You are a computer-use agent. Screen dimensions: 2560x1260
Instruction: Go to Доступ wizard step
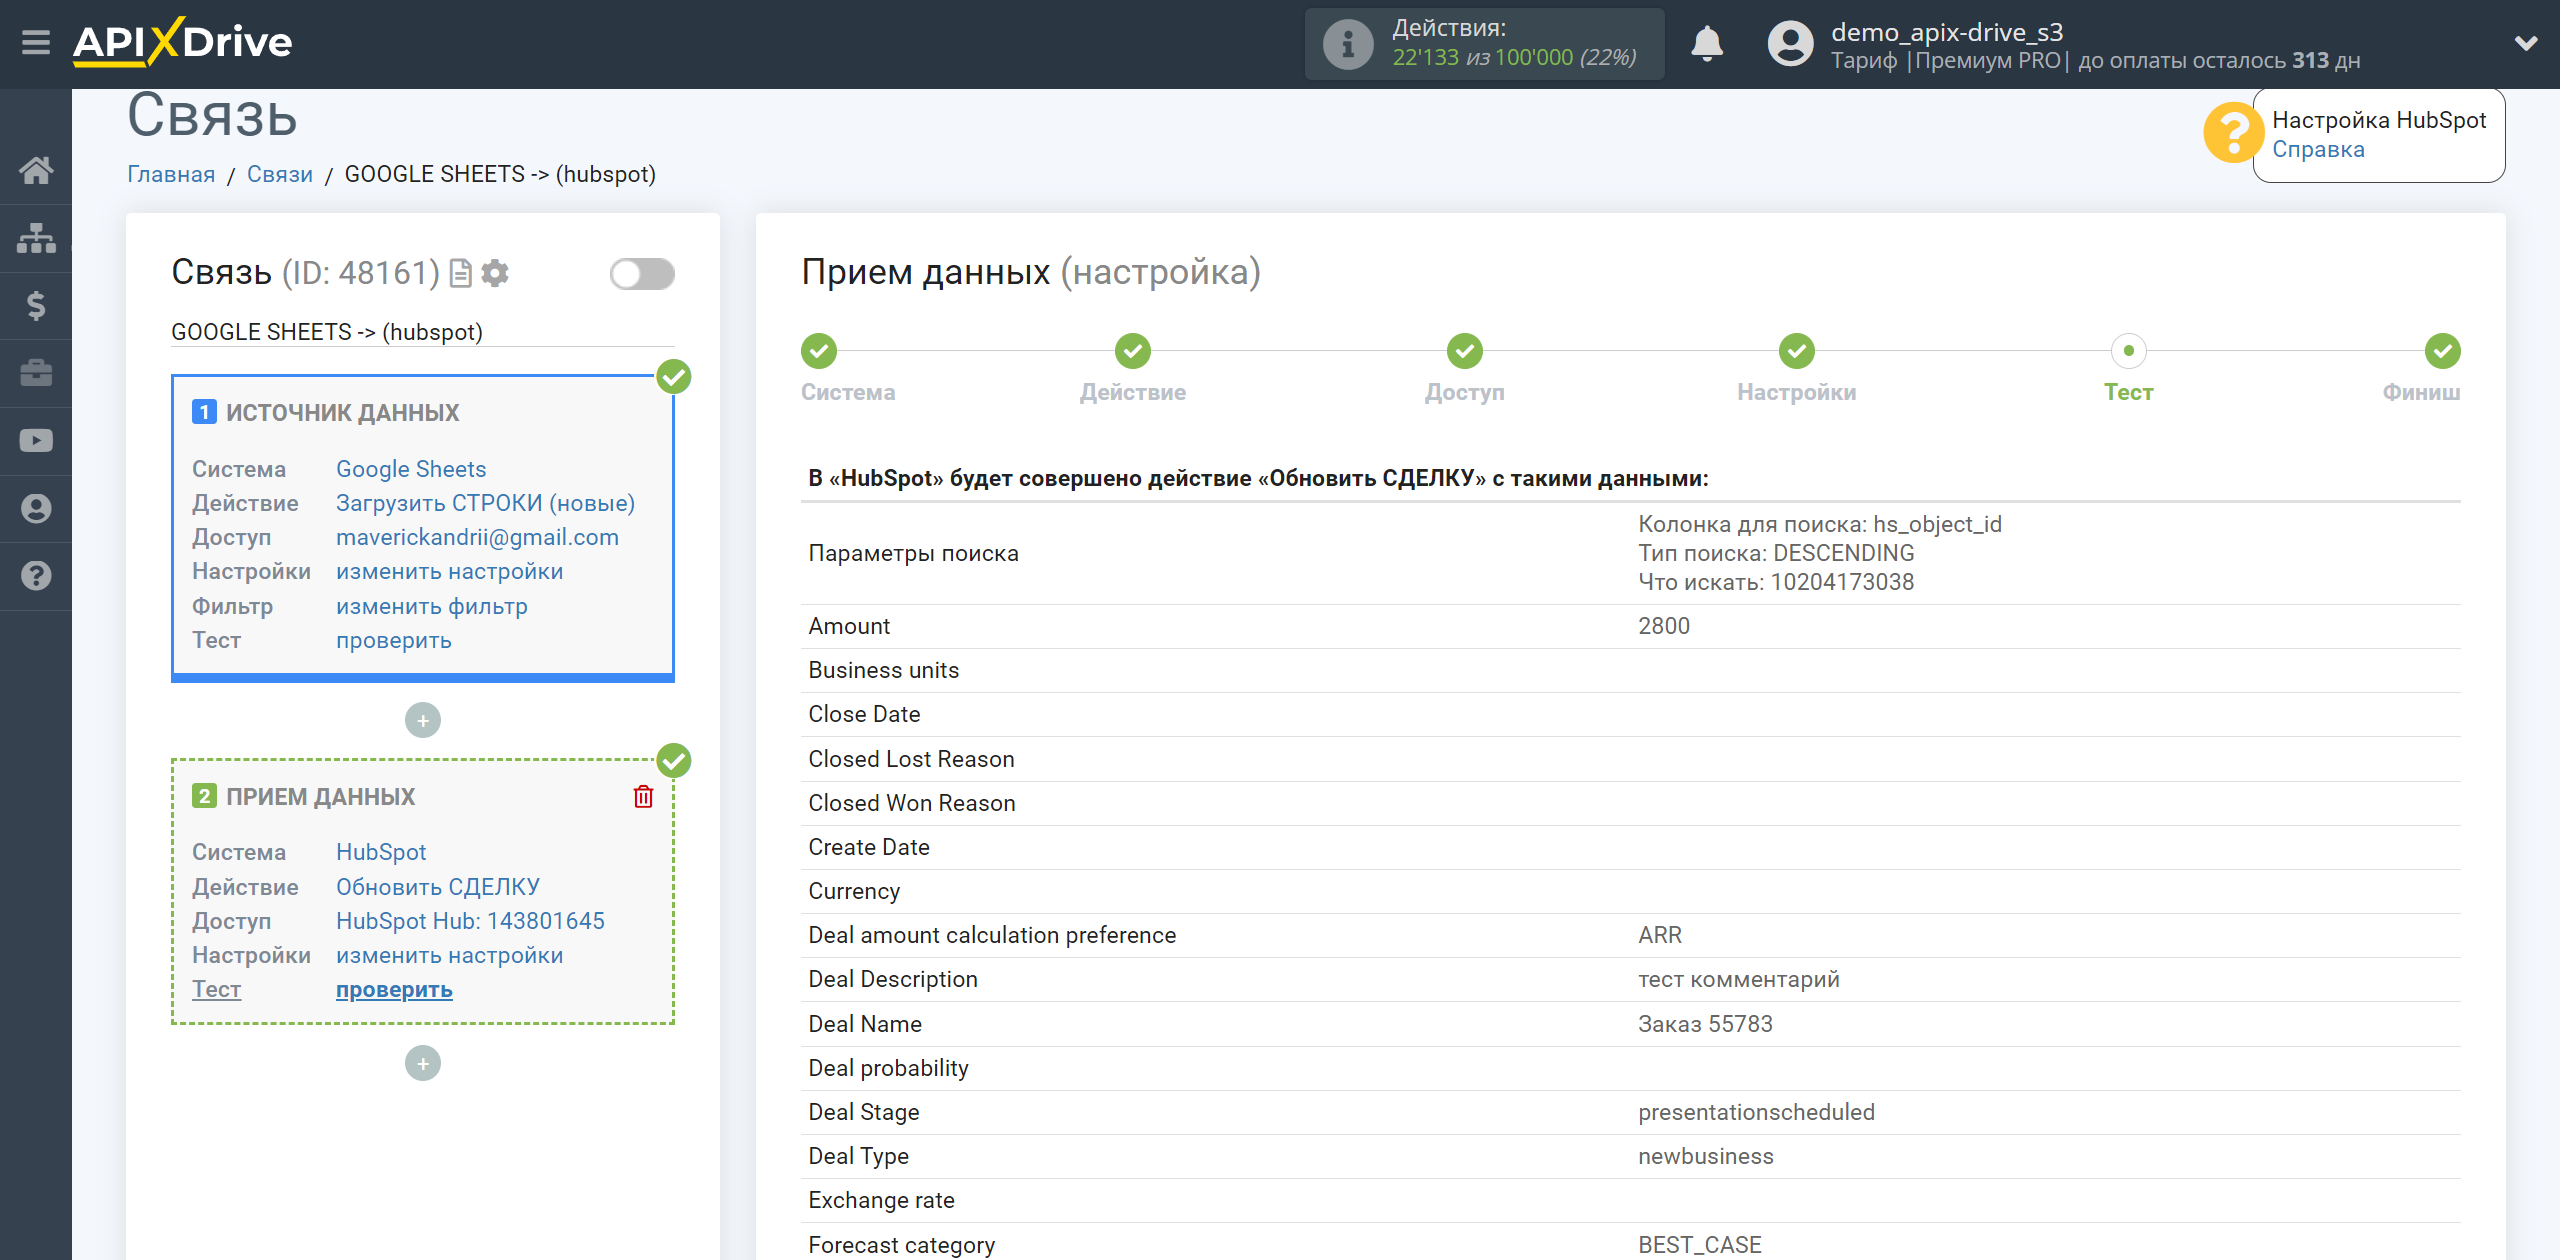[1465, 351]
